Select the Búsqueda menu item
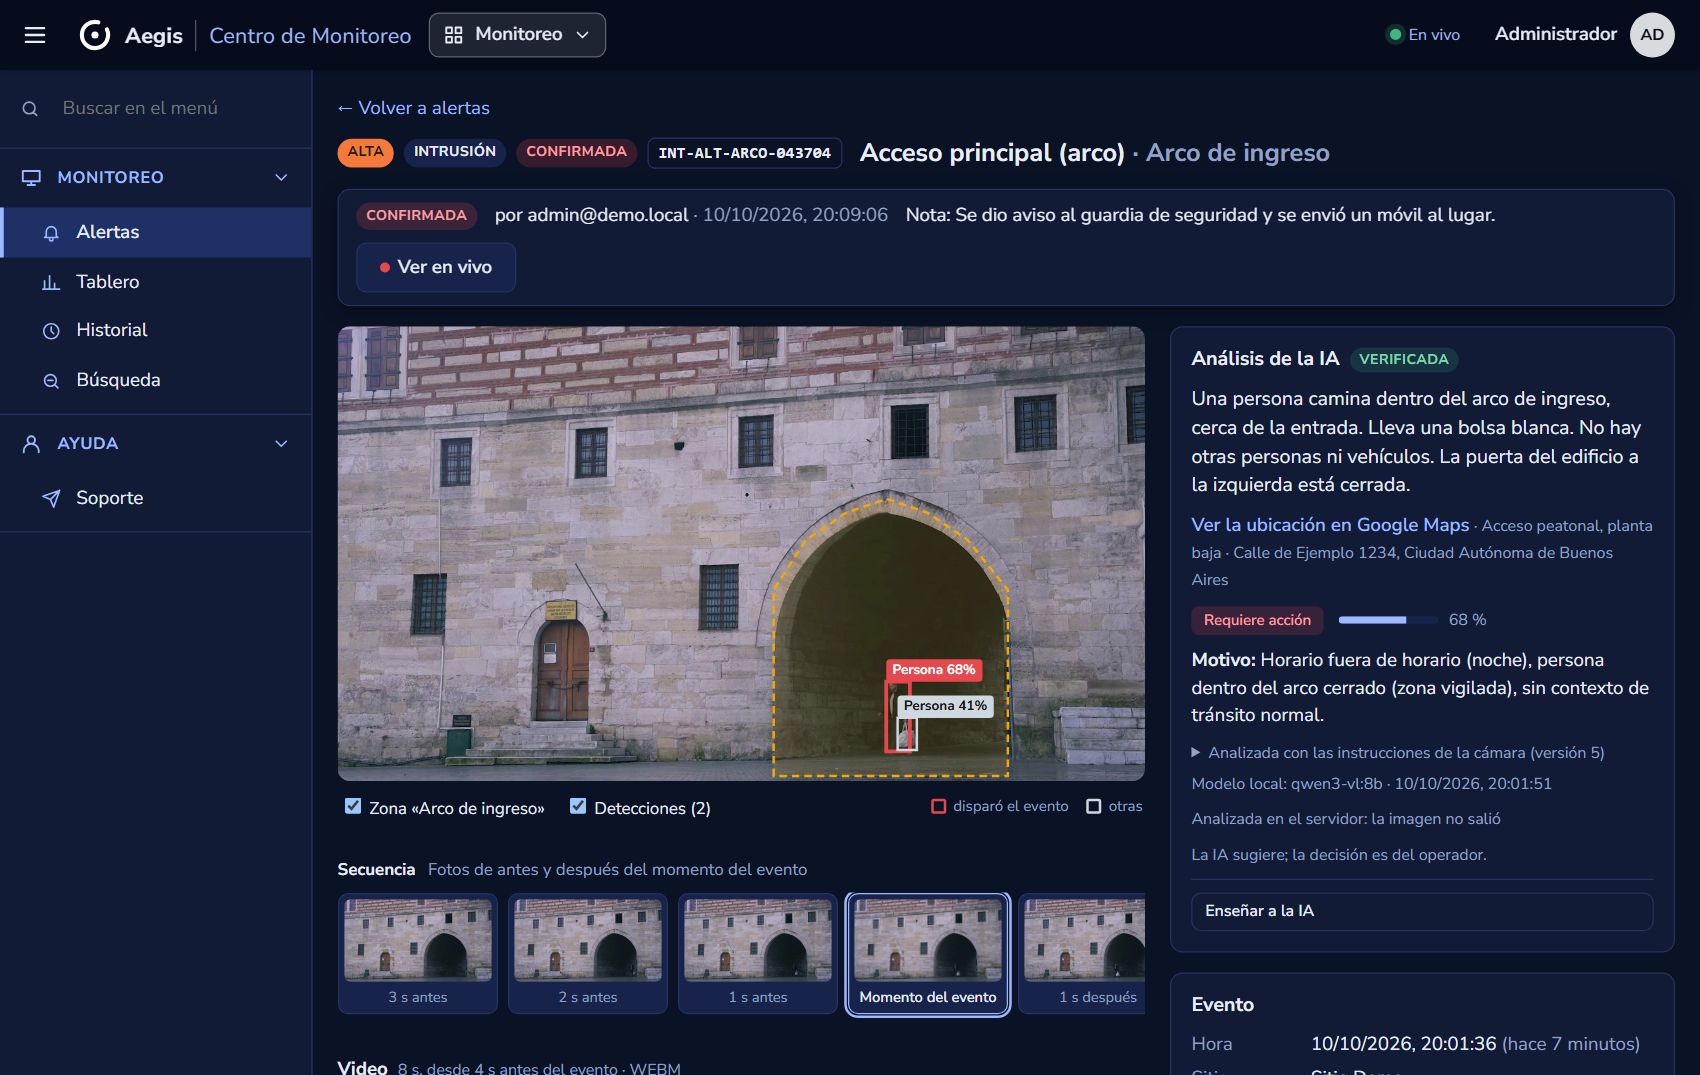Image resolution: width=1700 pixels, height=1075 pixels. pyautogui.click(x=156, y=380)
